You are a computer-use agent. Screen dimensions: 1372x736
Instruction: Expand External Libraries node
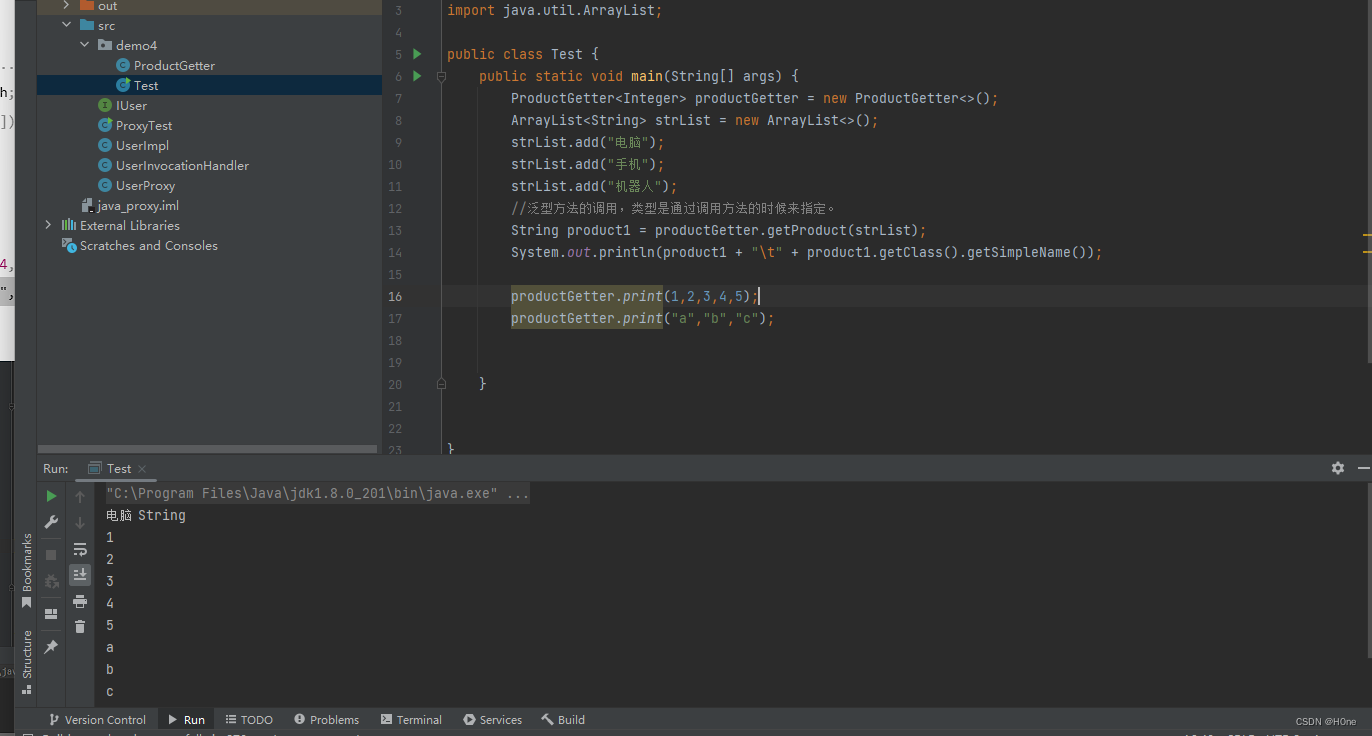(x=48, y=225)
